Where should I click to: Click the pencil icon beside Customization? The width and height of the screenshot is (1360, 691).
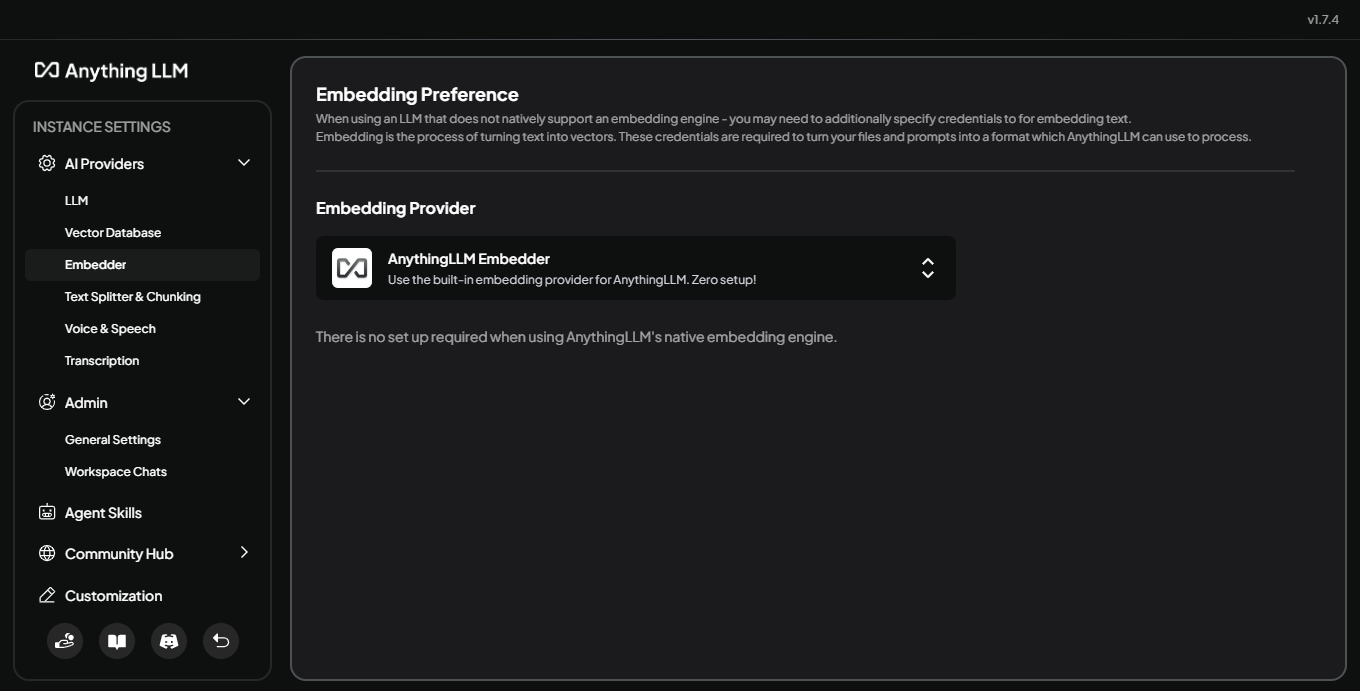[x=47, y=595]
